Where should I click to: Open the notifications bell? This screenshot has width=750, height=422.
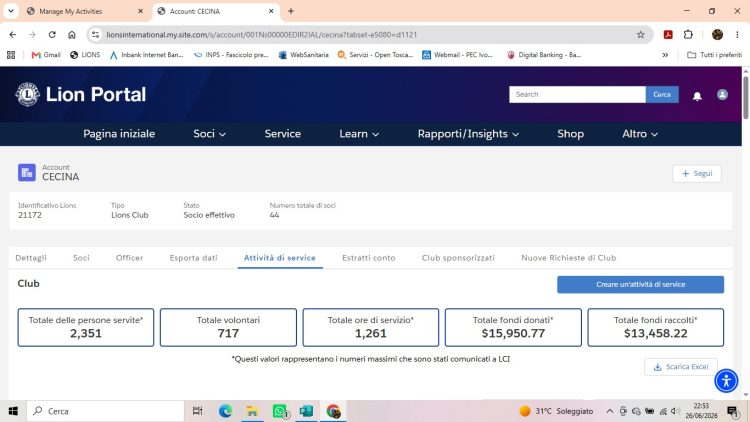pyautogui.click(x=697, y=96)
